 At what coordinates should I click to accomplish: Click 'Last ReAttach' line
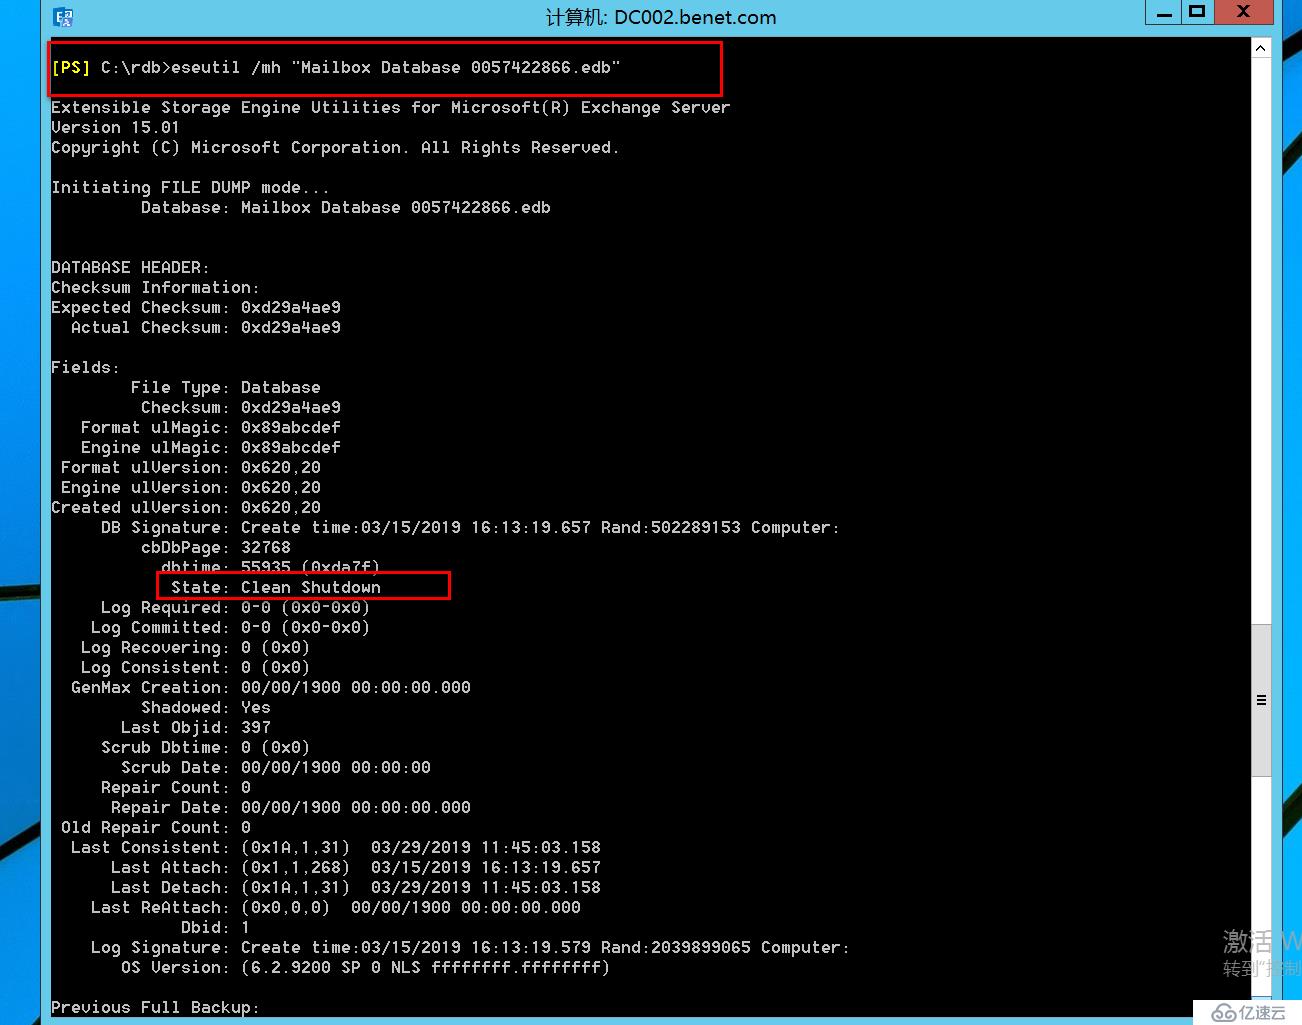pyautogui.click(x=335, y=907)
